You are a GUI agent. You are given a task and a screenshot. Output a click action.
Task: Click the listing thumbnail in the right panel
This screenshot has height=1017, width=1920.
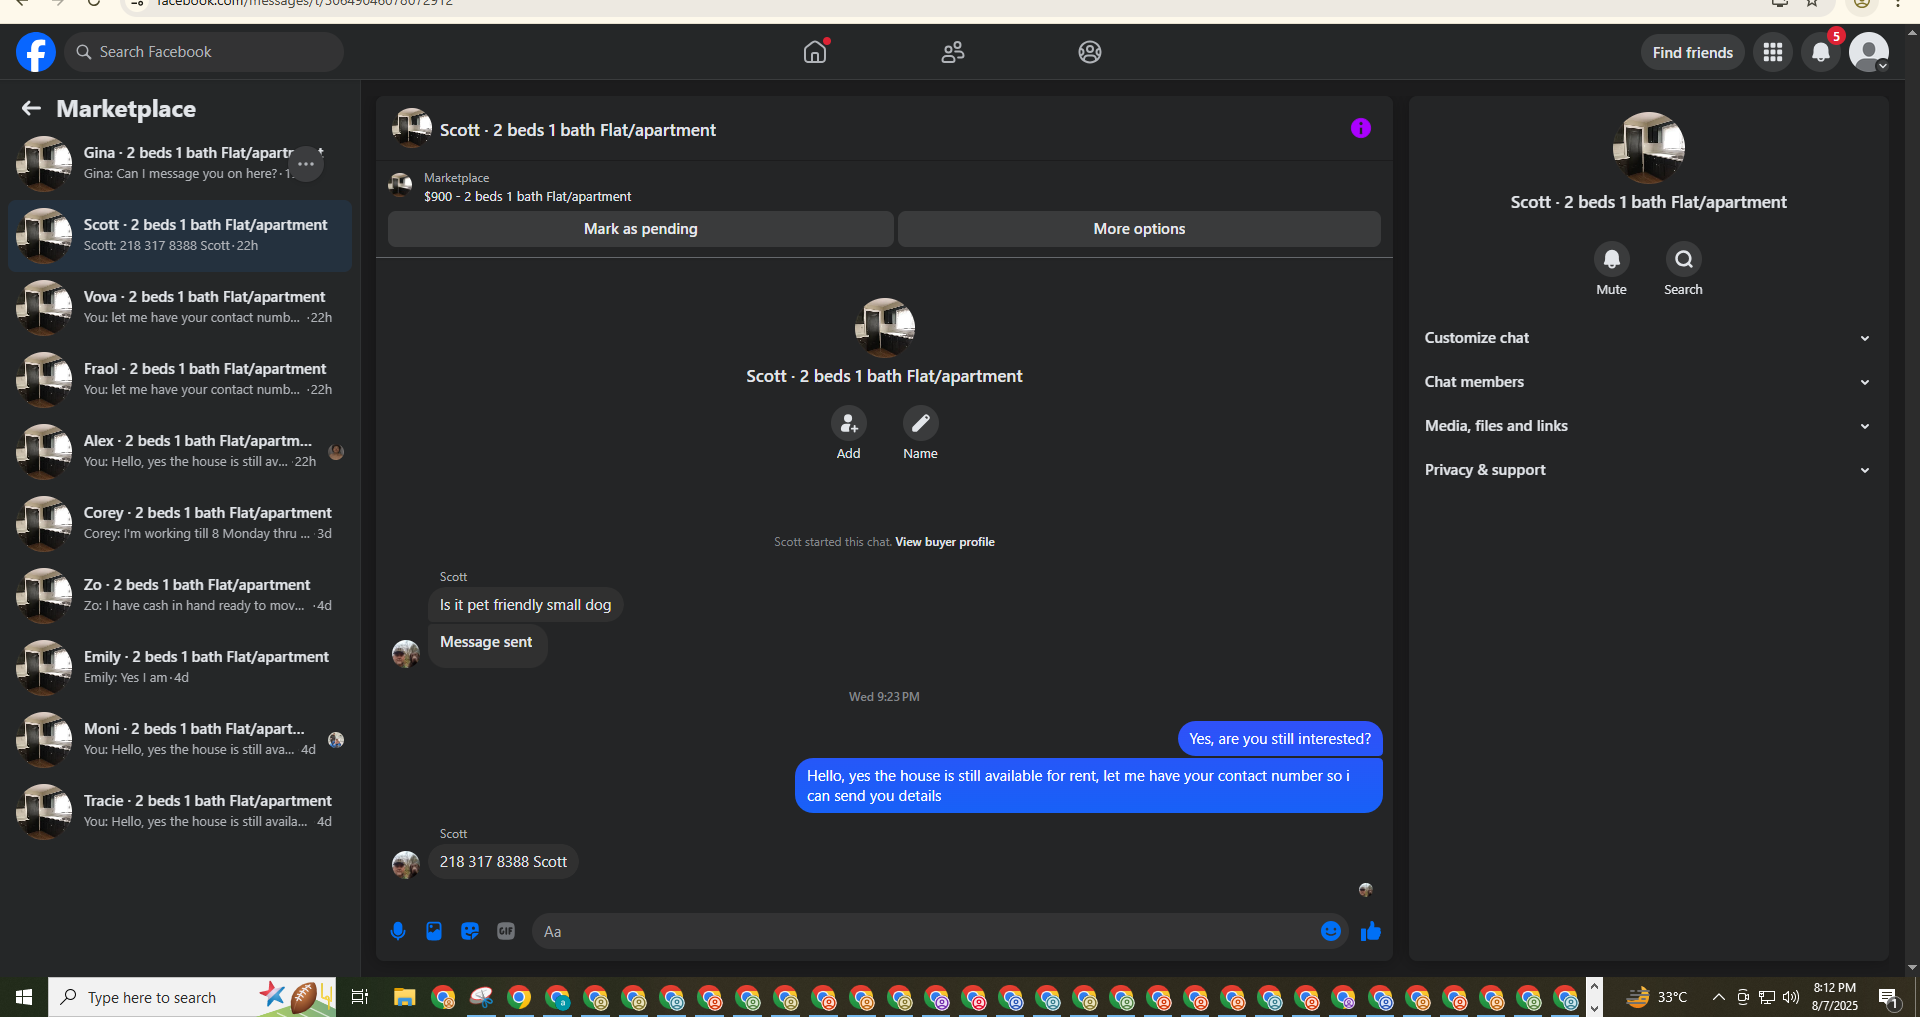(x=1649, y=148)
